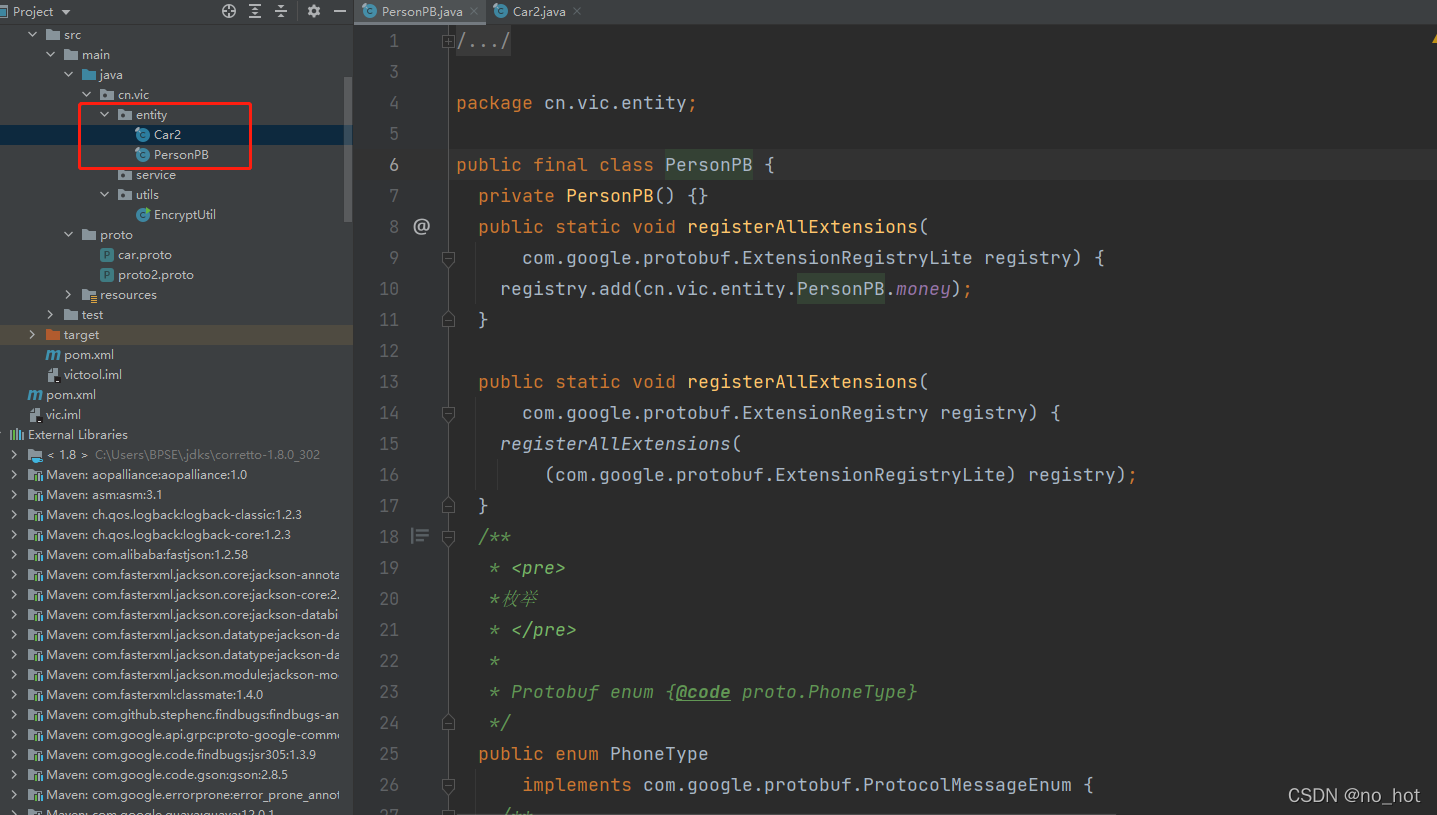Click the car.proto file icon

click(108, 255)
